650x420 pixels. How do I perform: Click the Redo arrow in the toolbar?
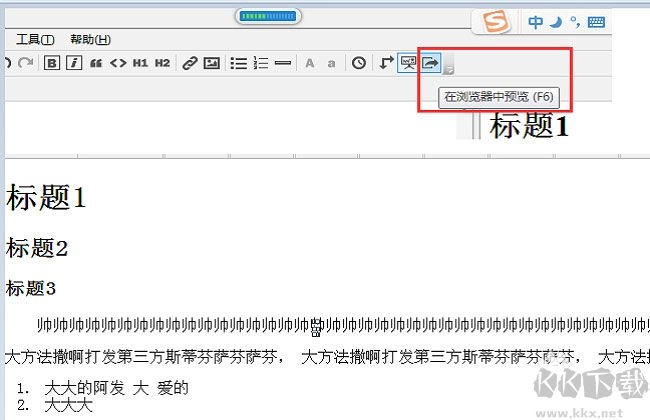26,63
